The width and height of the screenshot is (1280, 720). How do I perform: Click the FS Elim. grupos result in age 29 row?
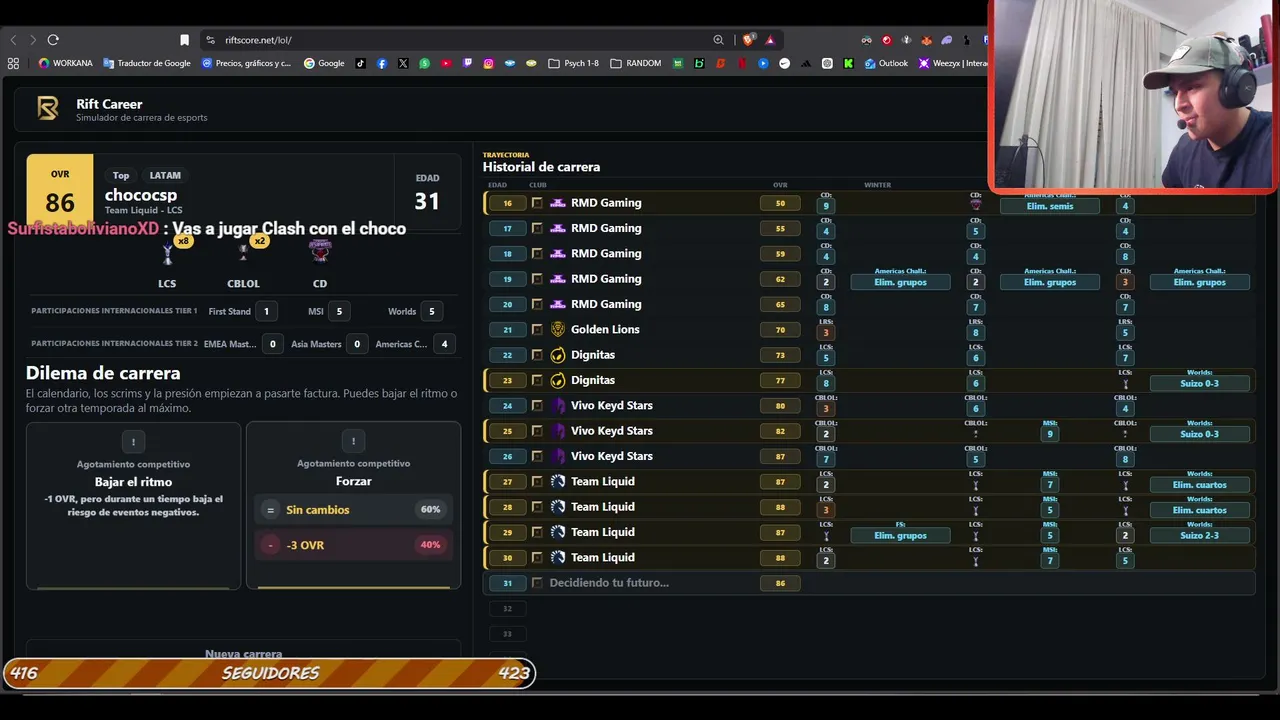tap(900, 535)
